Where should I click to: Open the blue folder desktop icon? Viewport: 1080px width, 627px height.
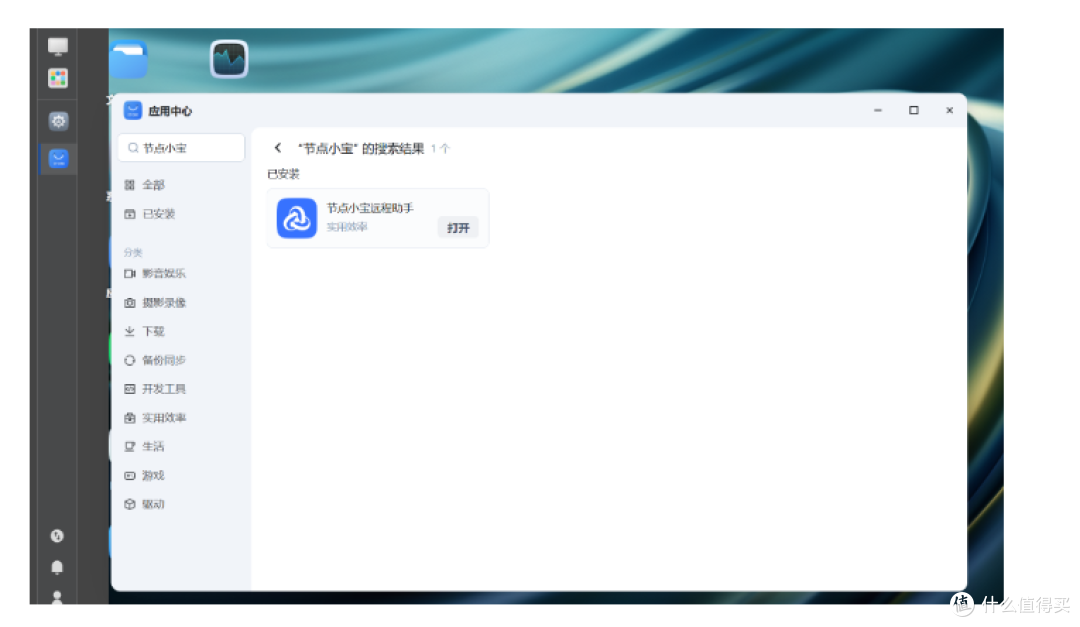pyautogui.click(x=128, y=60)
